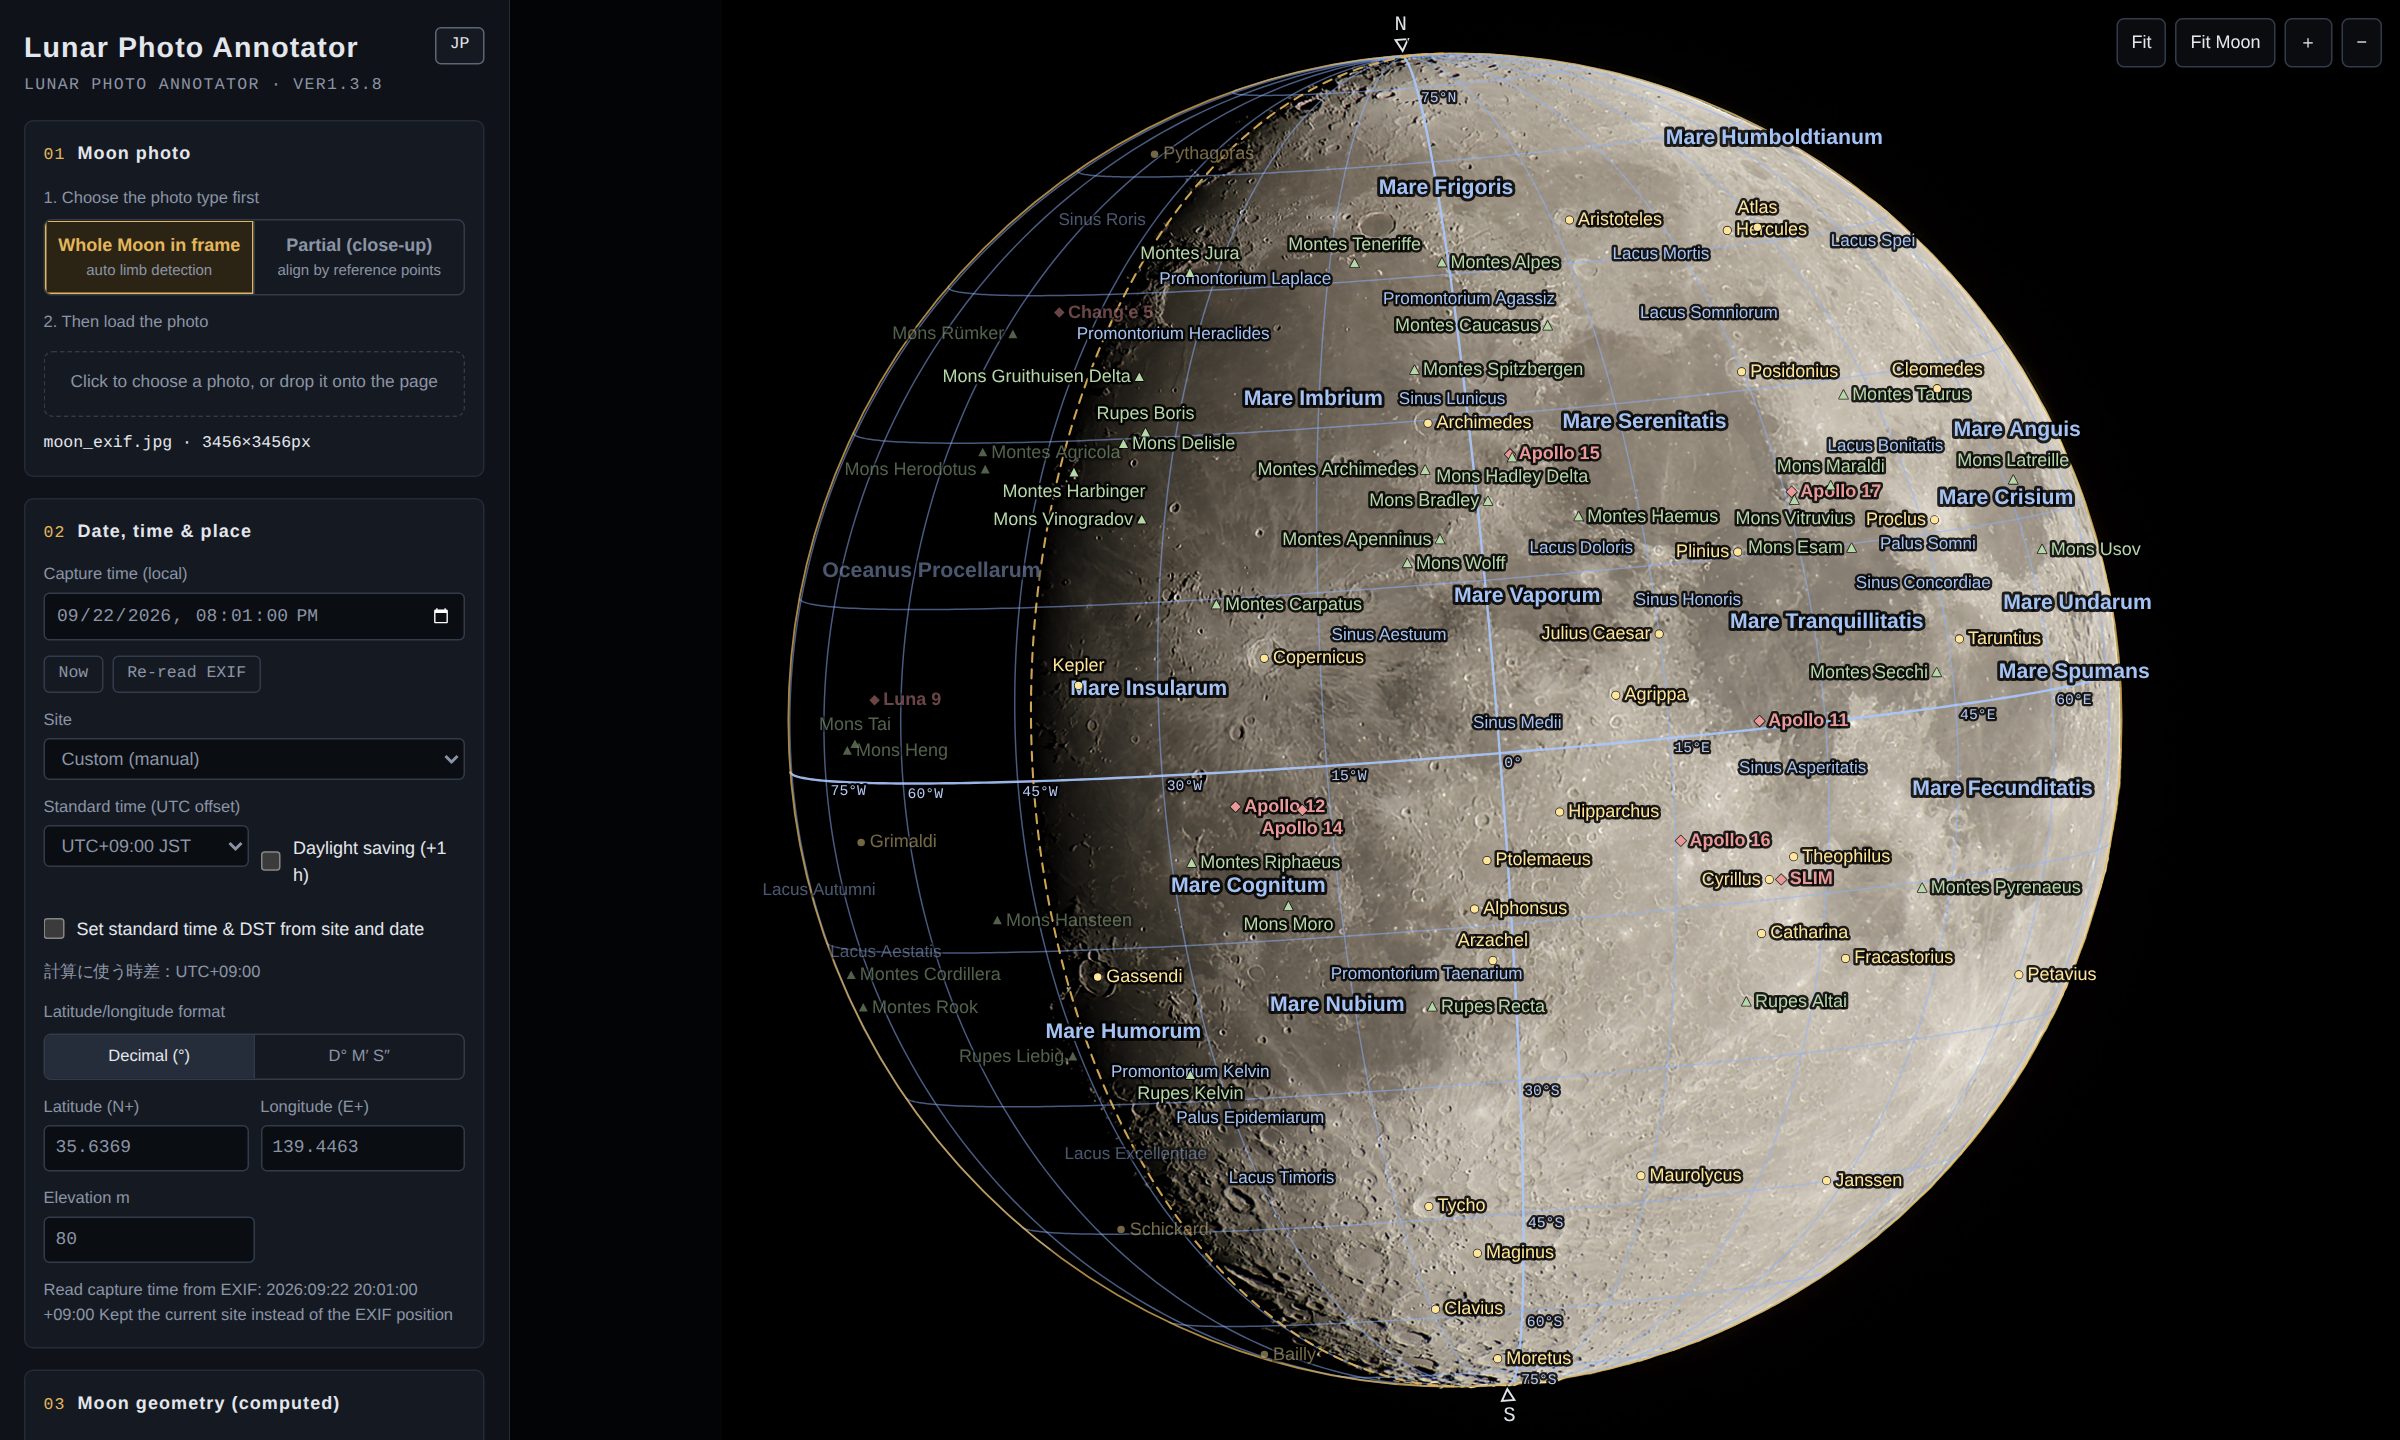This screenshot has height=1440, width=2400.
Task: Zoom in with the plus button
Action: point(2308,43)
